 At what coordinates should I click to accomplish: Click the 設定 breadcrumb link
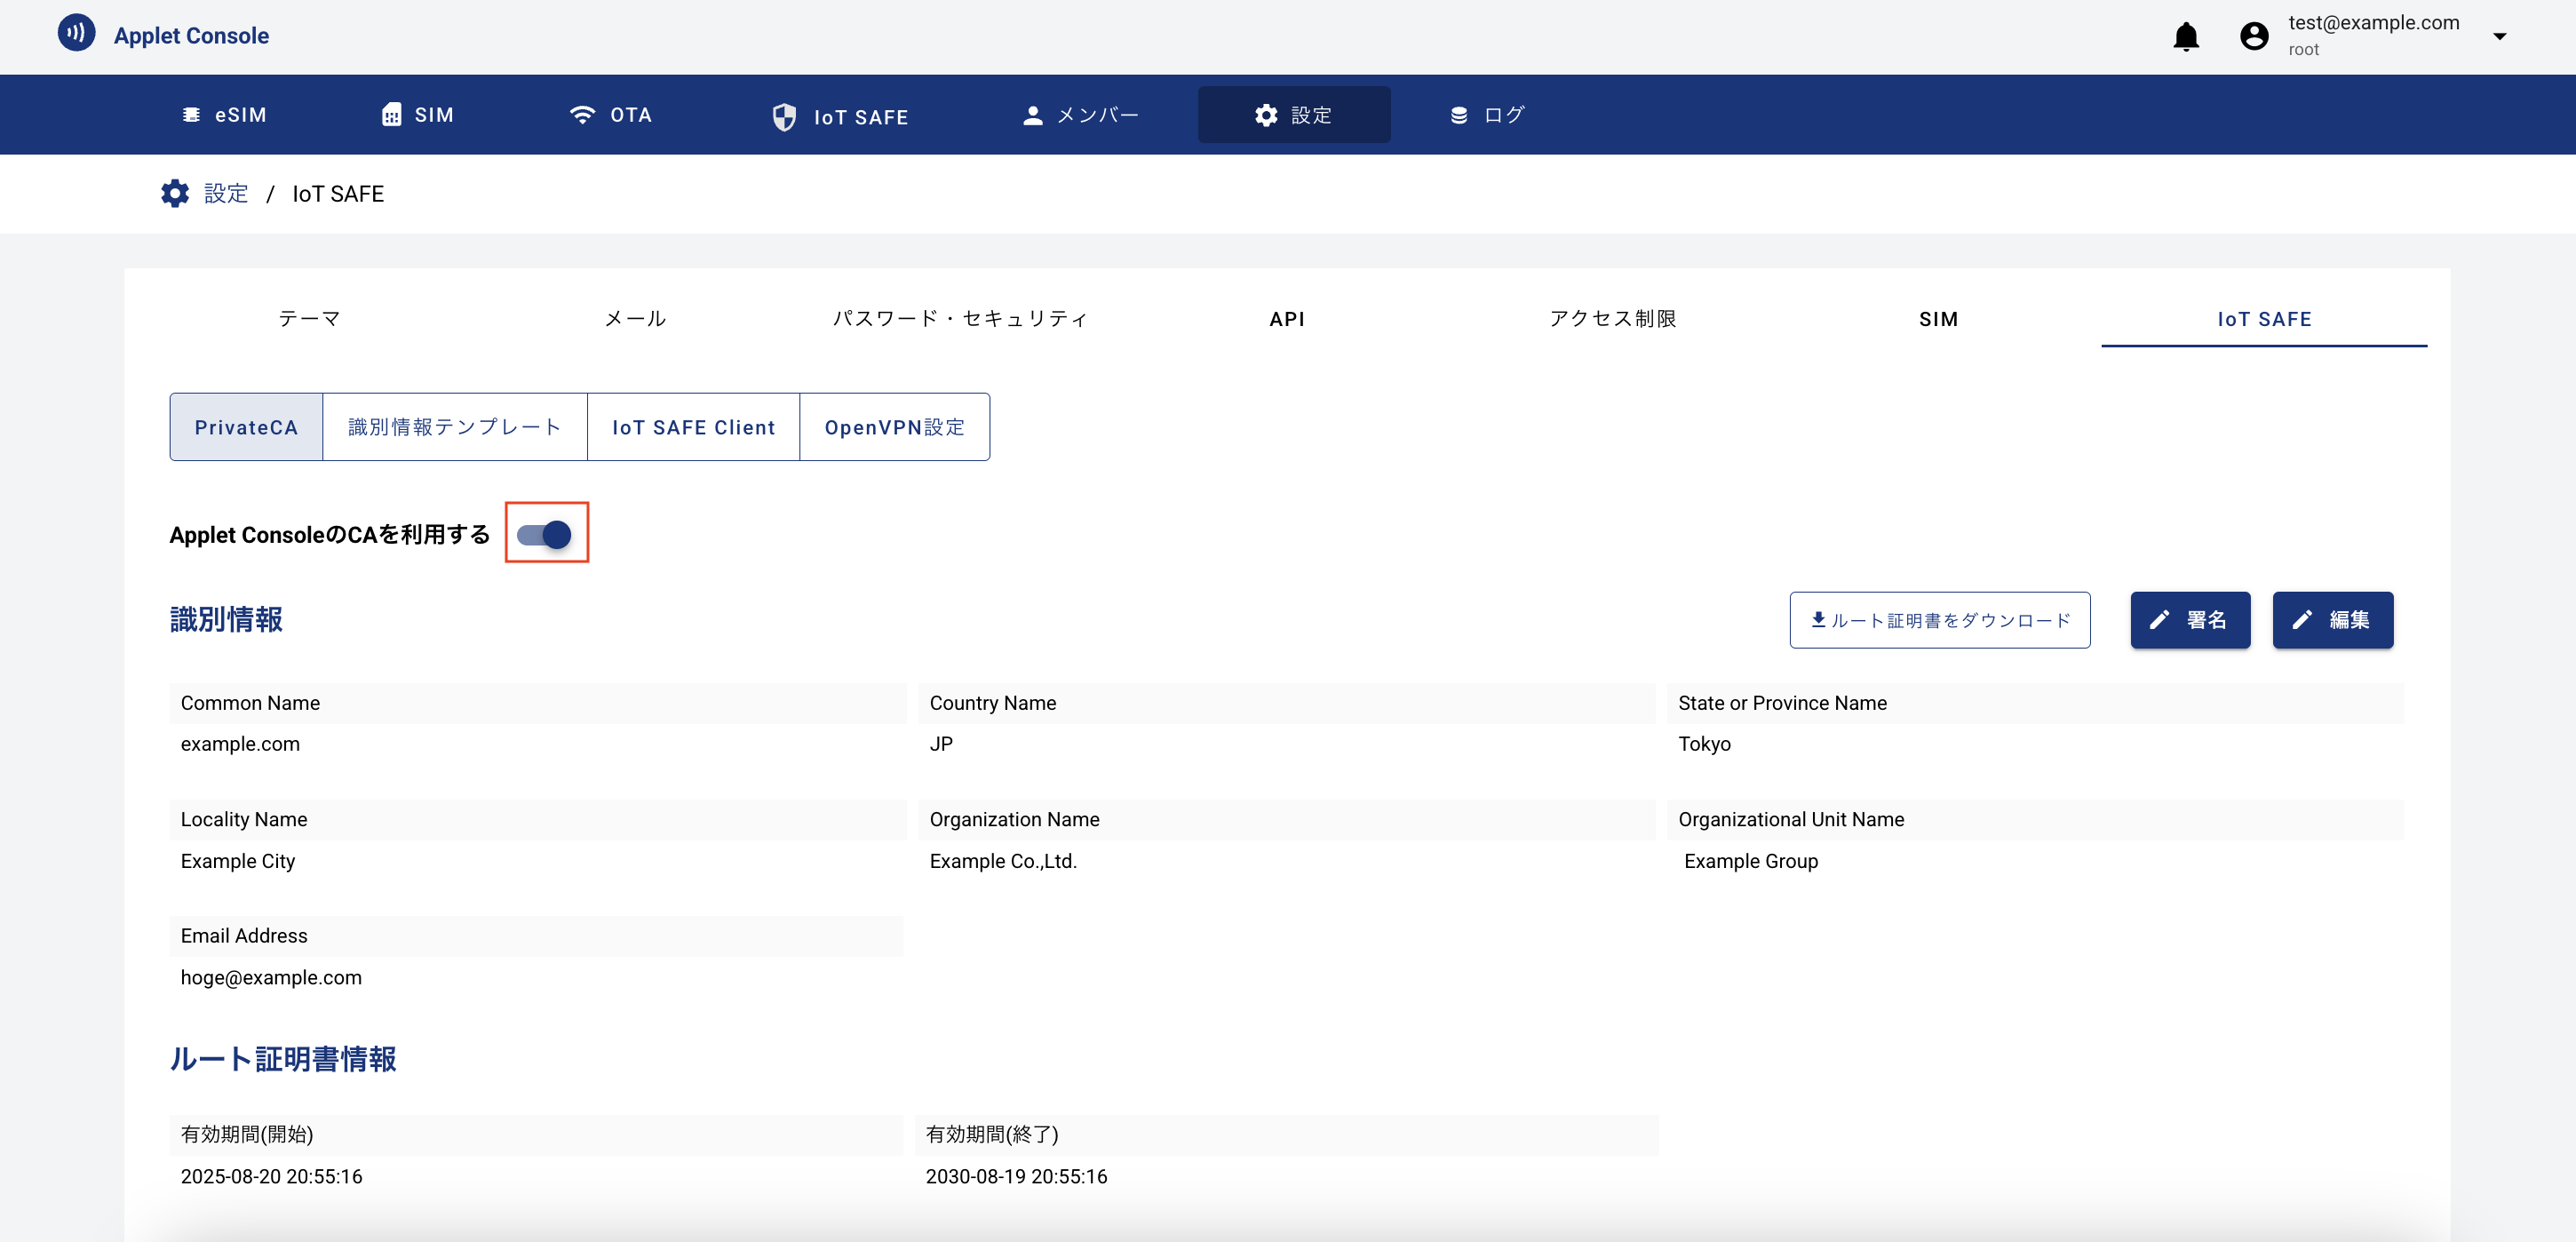coord(226,194)
